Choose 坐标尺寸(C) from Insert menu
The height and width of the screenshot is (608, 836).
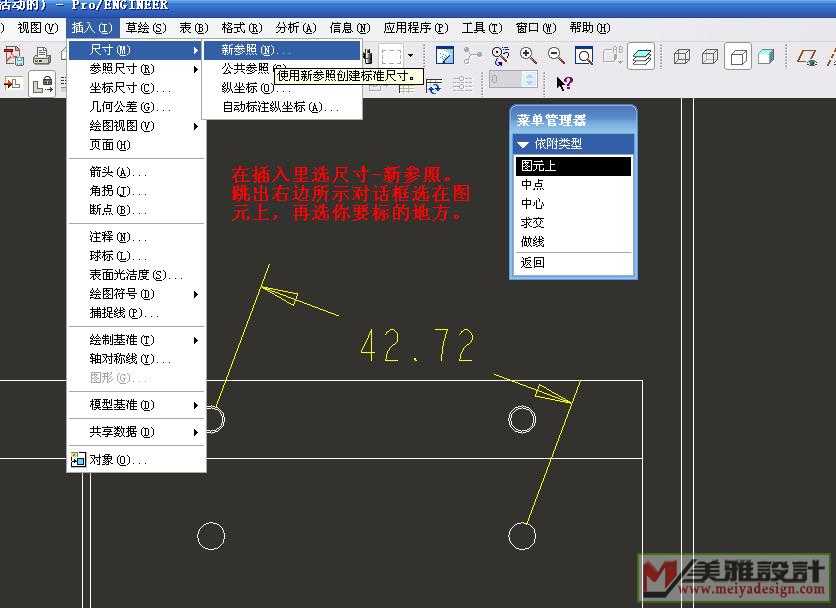coord(135,88)
